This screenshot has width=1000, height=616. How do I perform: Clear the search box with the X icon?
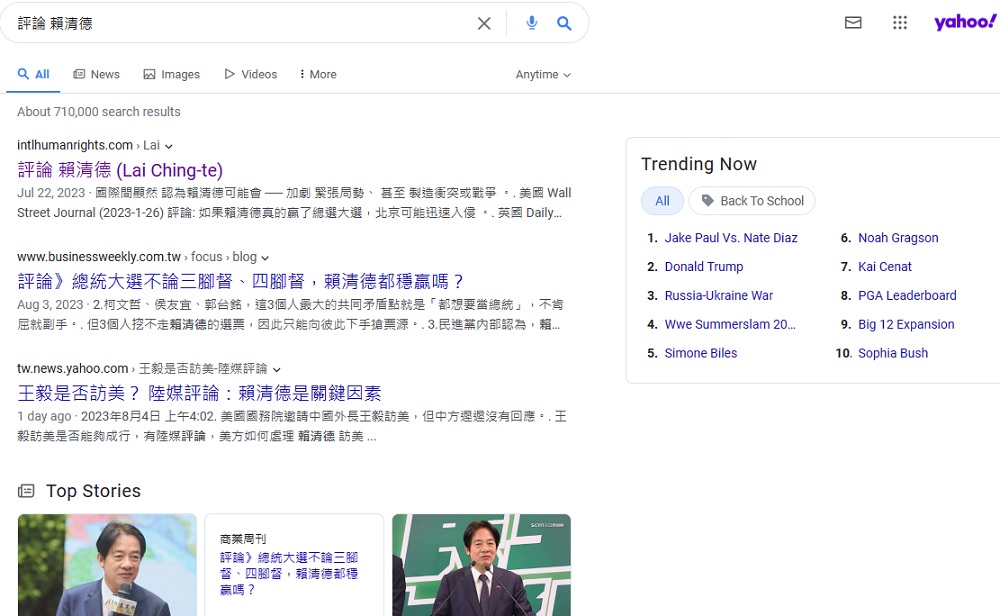(484, 23)
